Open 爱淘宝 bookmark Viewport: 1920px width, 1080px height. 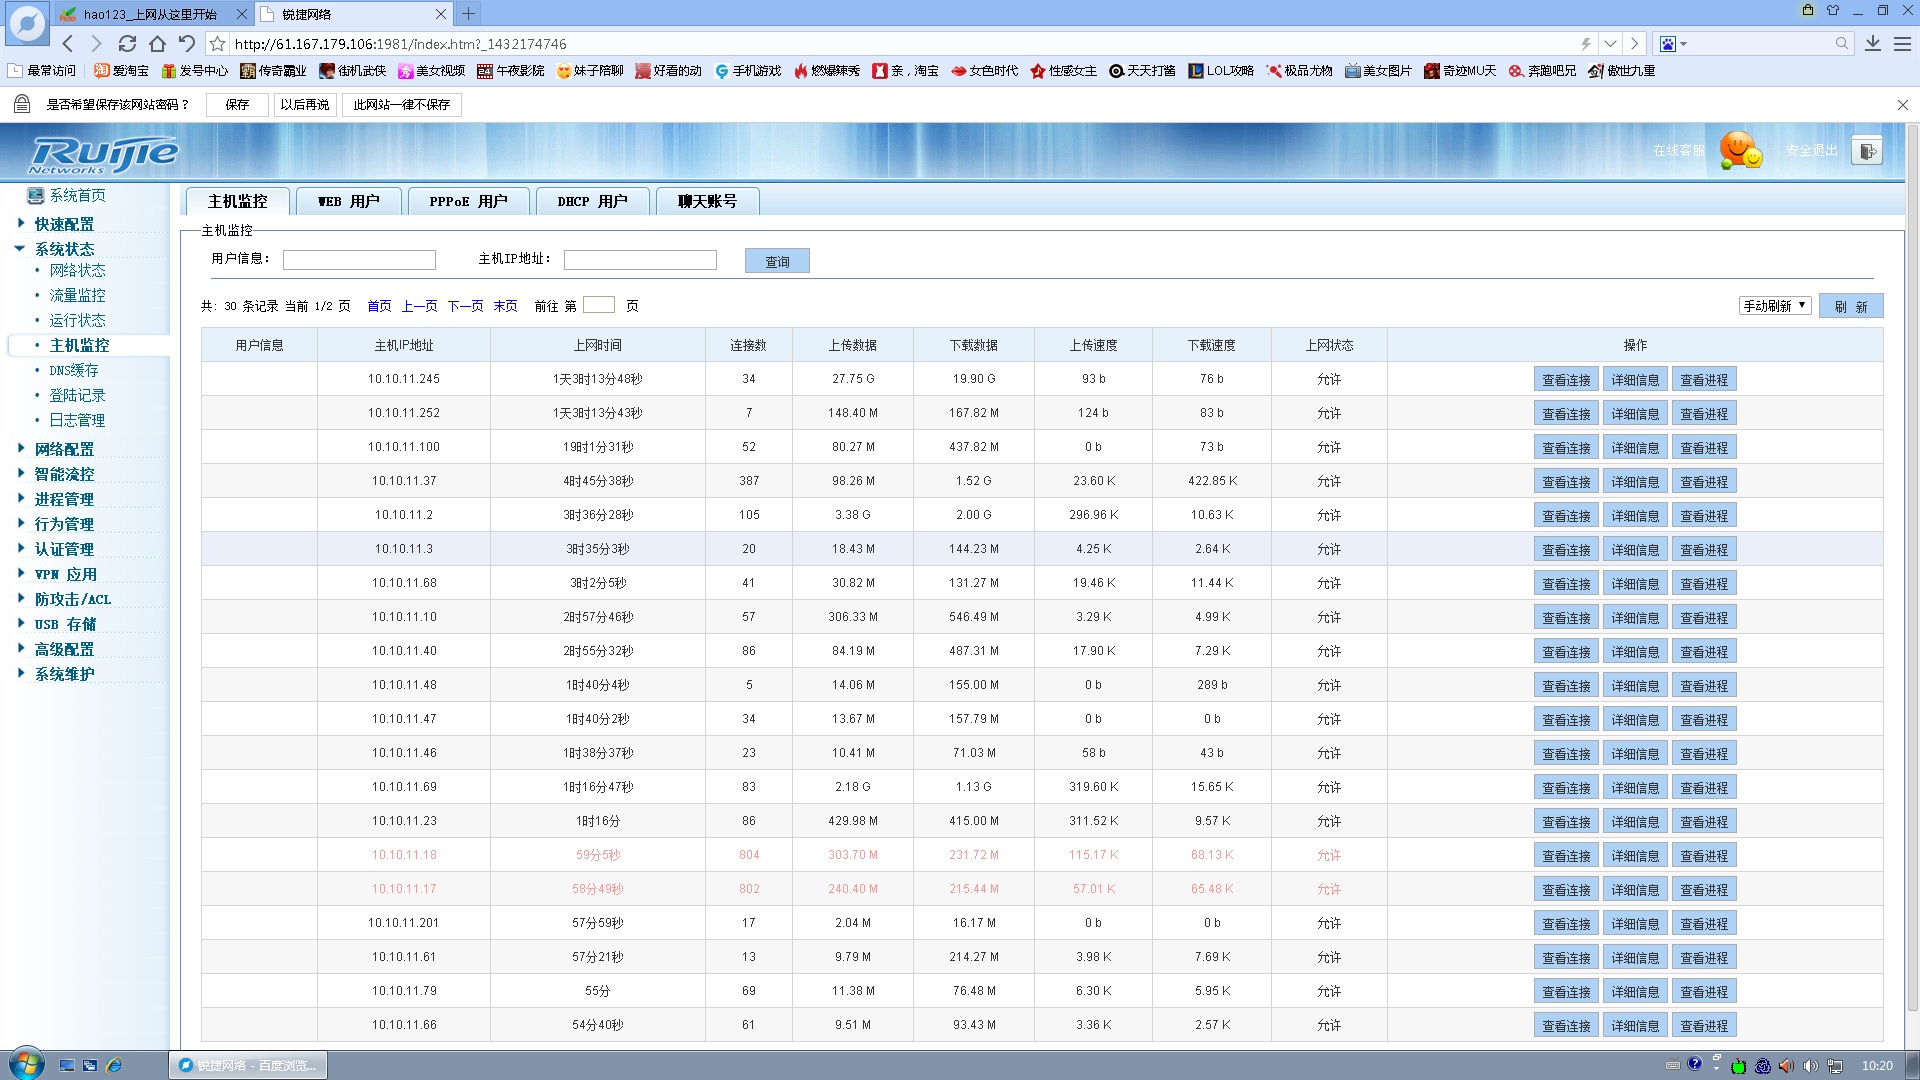(121, 71)
